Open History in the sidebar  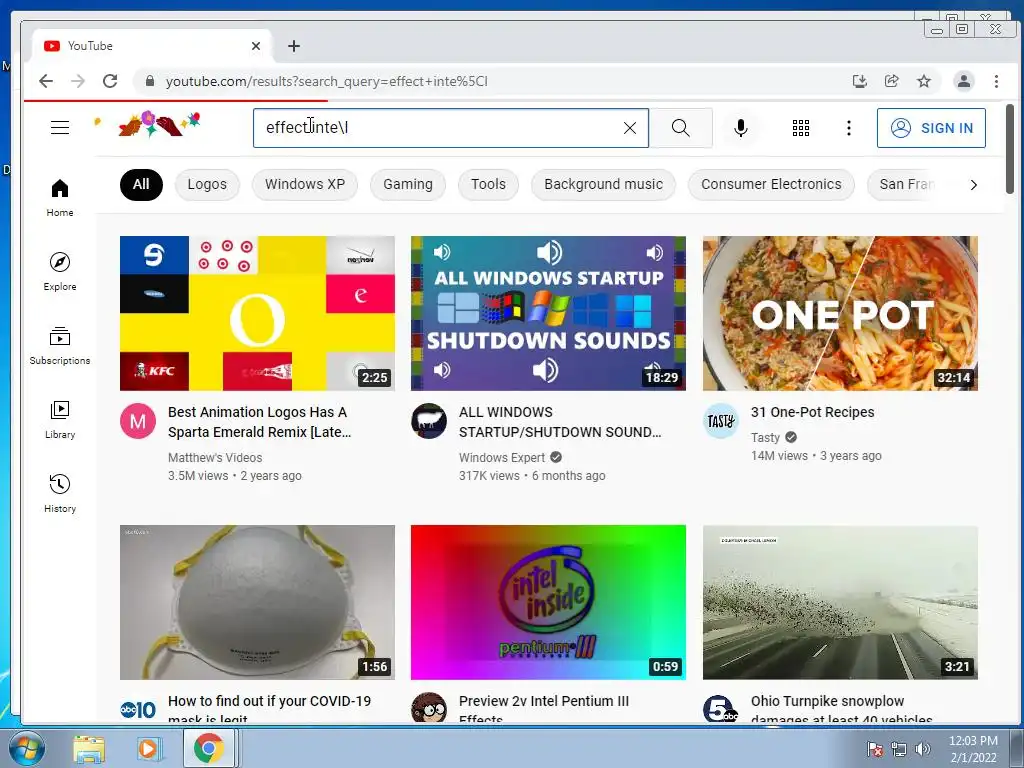(x=59, y=492)
